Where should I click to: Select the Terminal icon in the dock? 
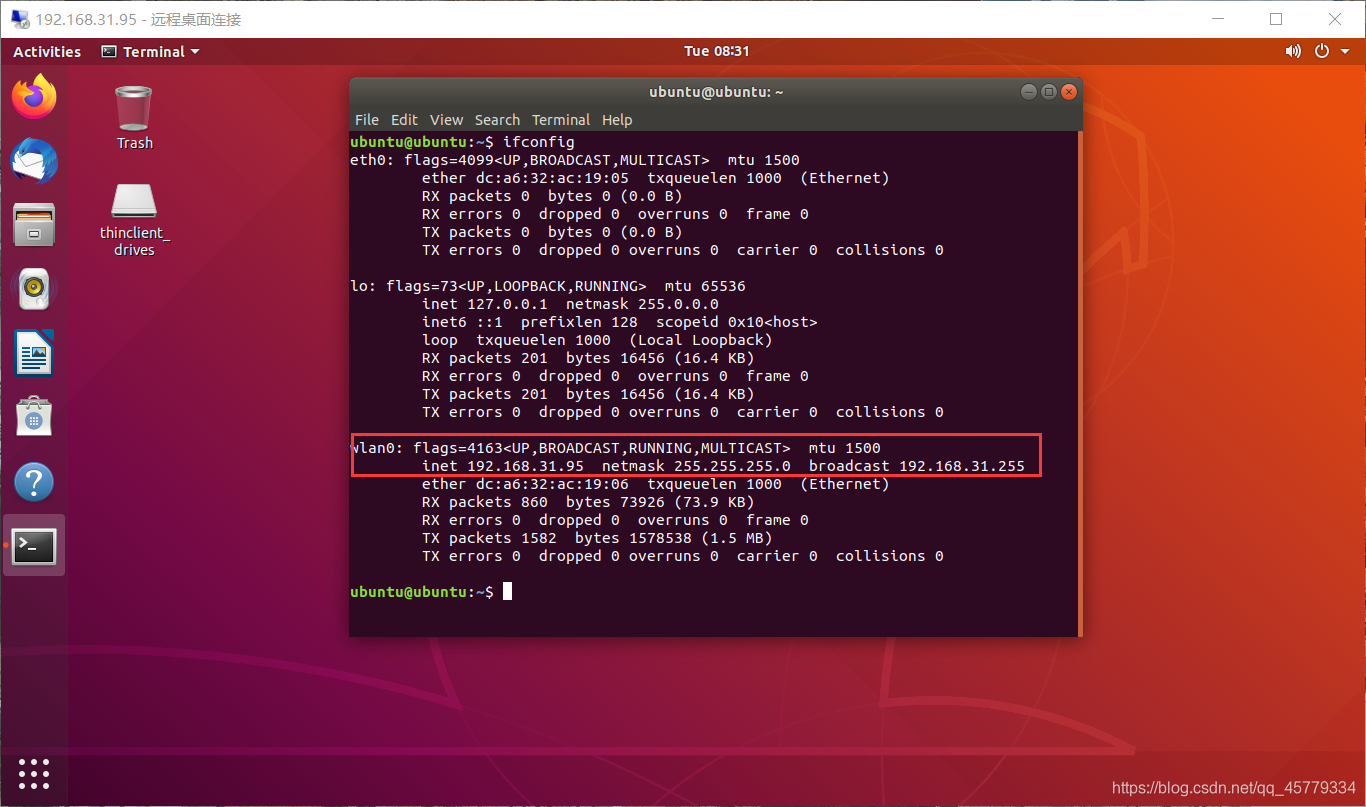pyautogui.click(x=33, y=545)
